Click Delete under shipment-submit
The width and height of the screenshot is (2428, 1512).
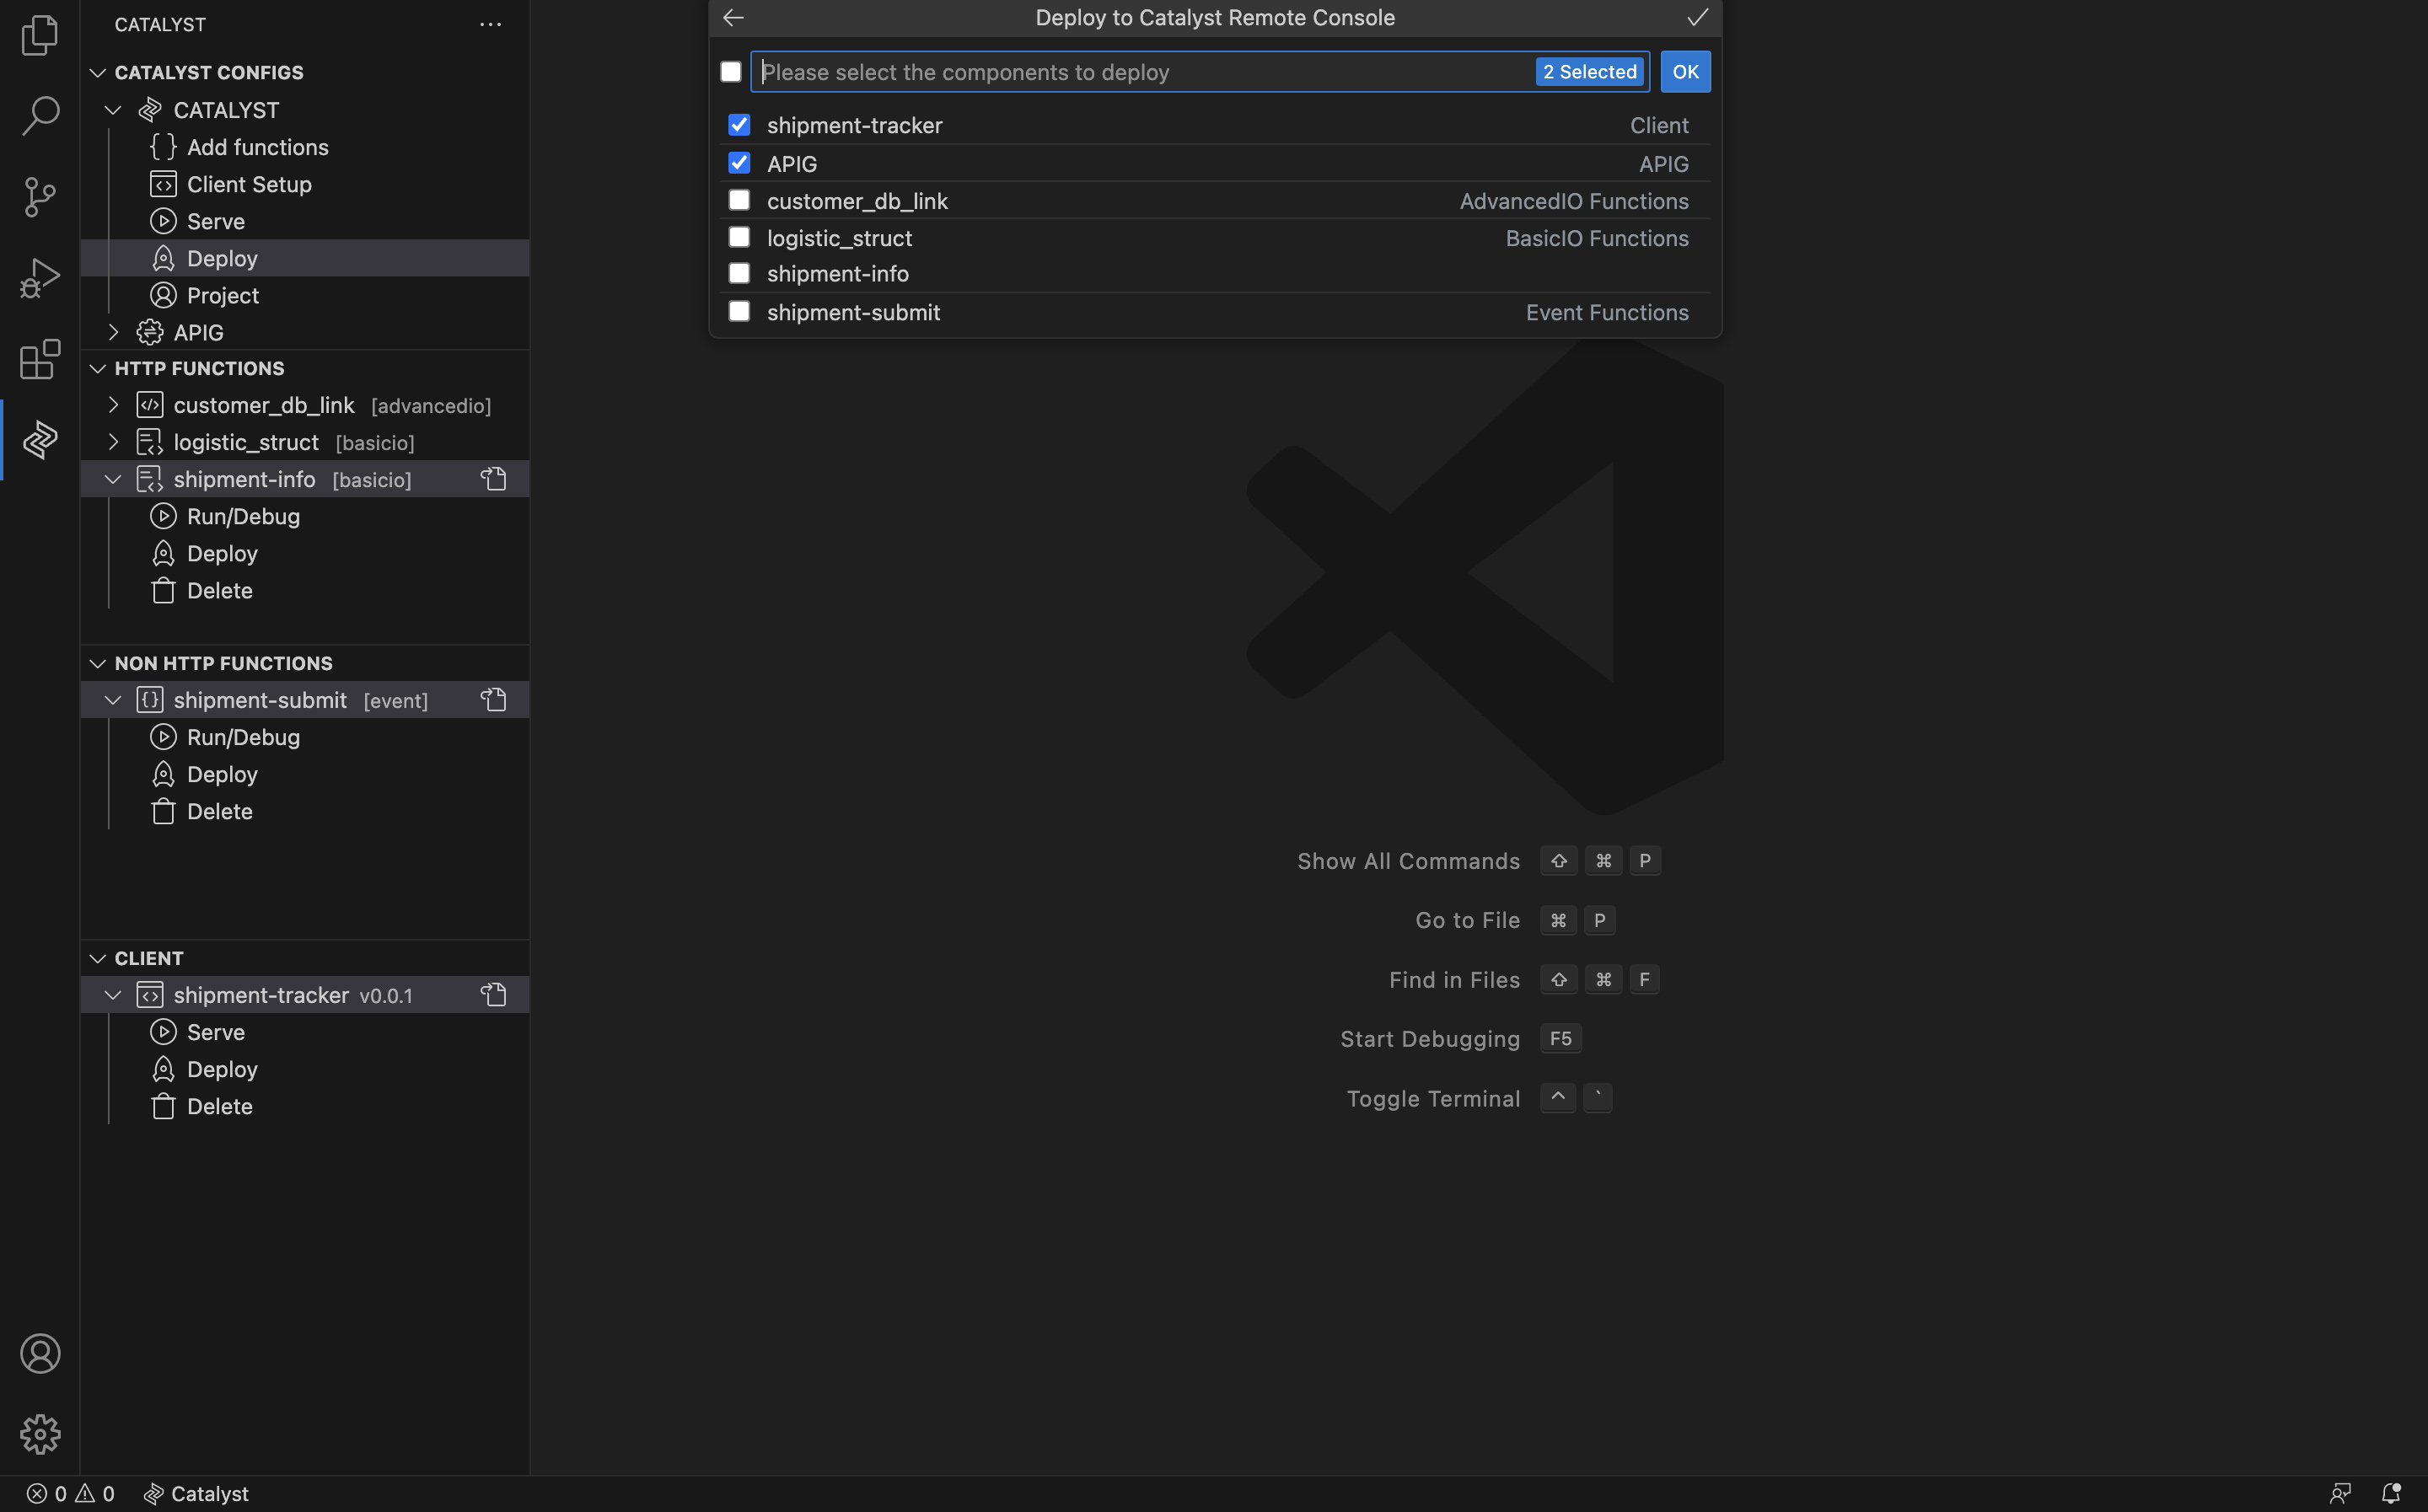coord(219,811)
